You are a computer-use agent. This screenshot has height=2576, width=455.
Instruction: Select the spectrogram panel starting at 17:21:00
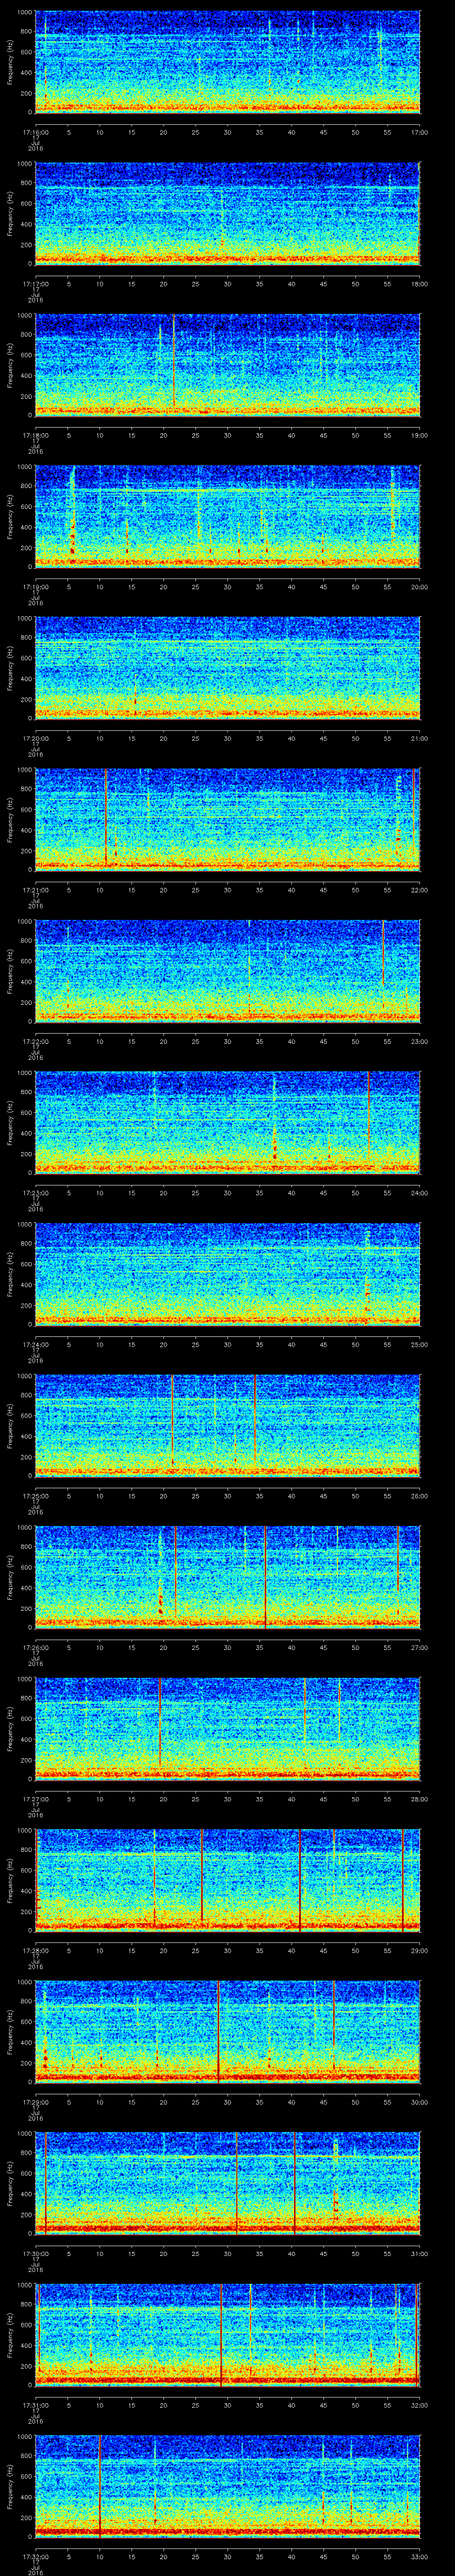[x=227, y=820]
